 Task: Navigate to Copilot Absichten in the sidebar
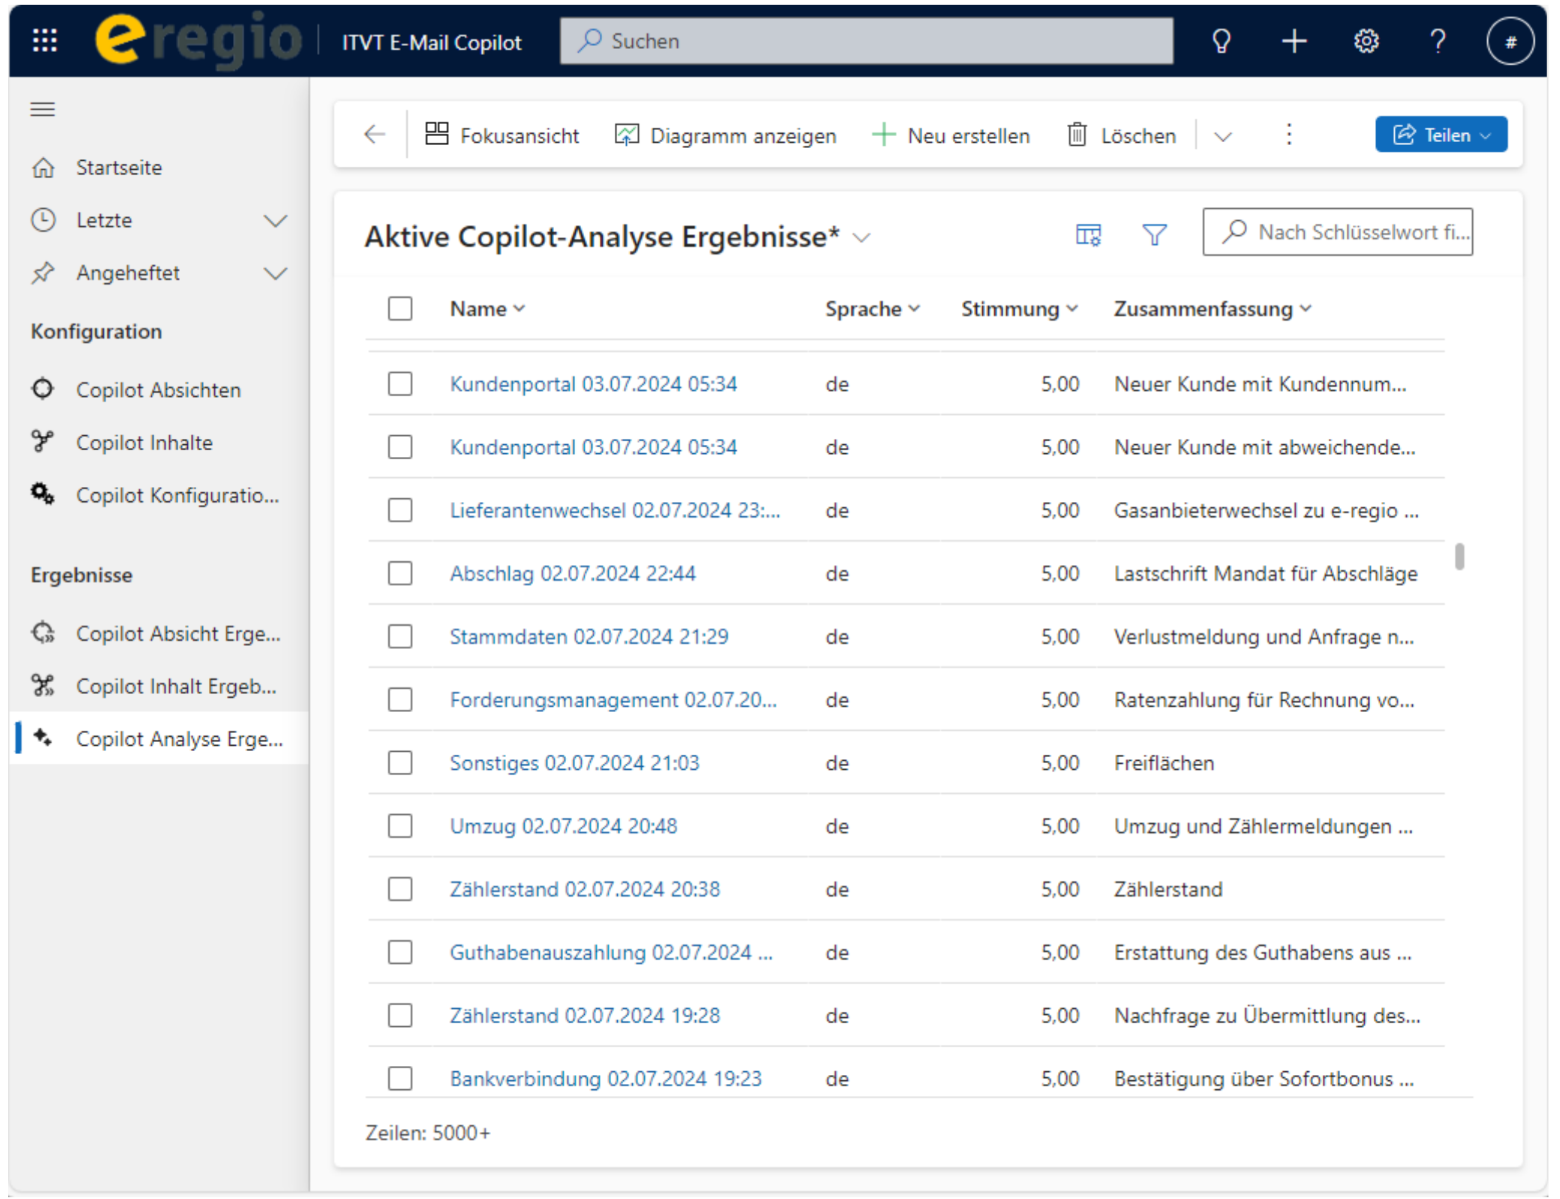(x=157, y=390)
